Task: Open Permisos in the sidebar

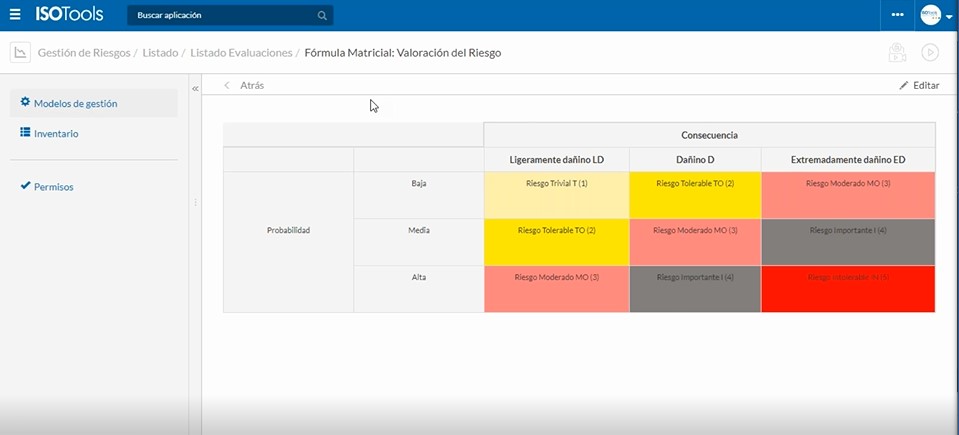Action: point(53,186)
